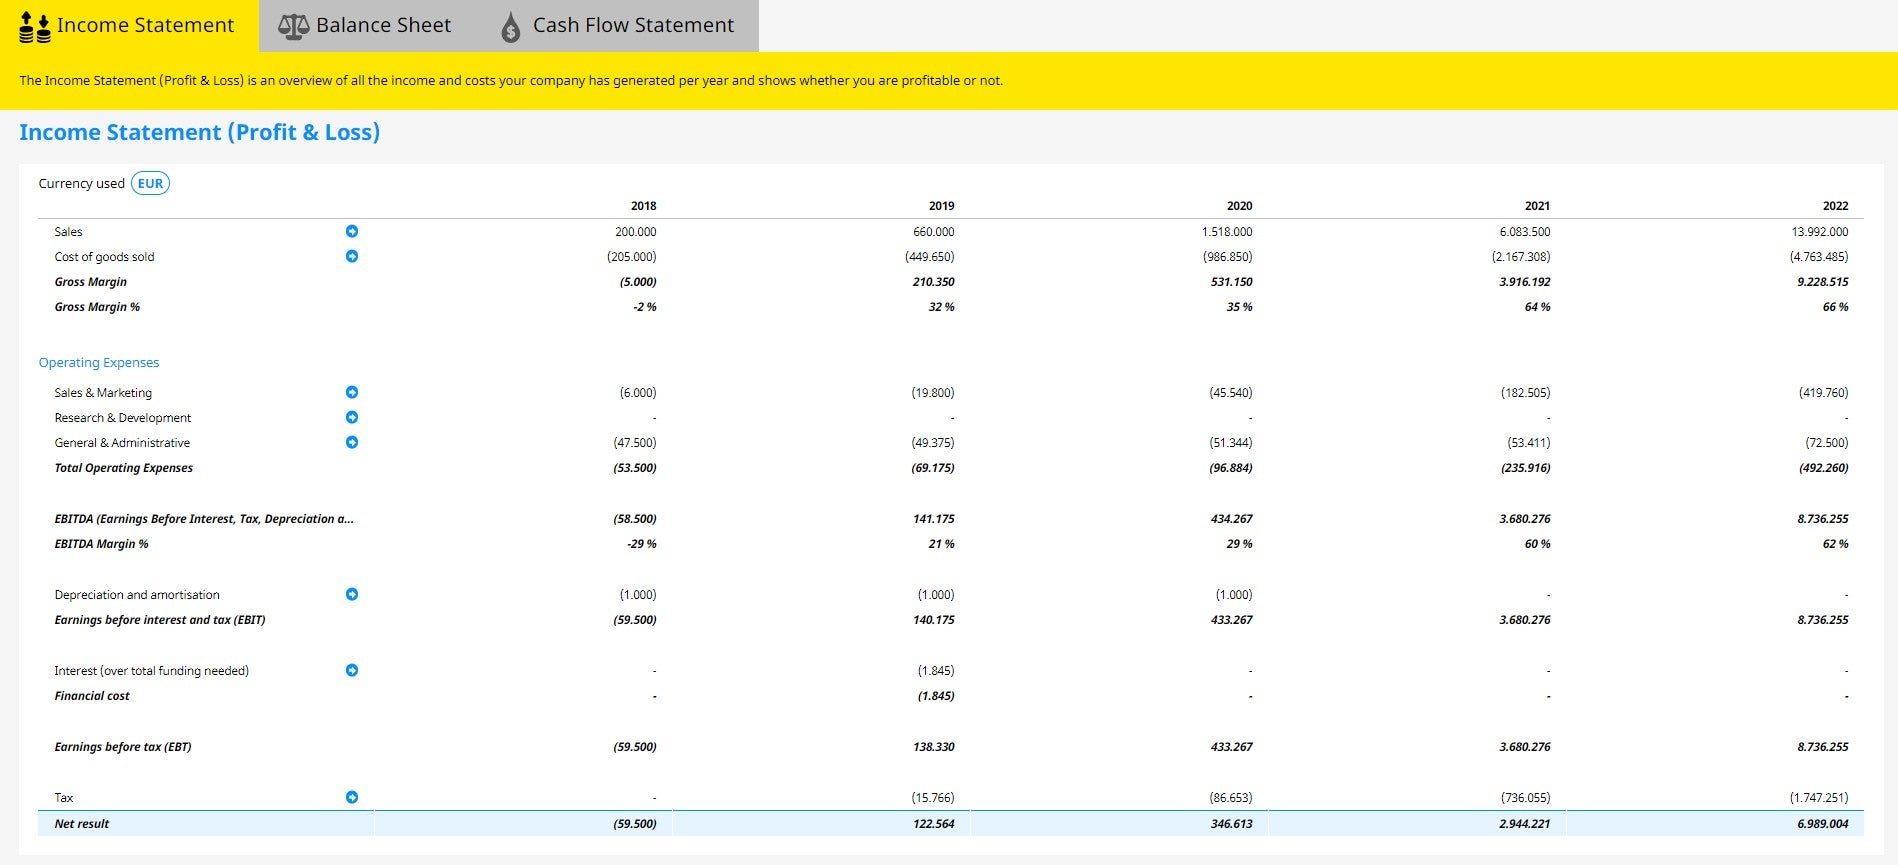
Task: Click Research & Development arrow icon
Action: point(352,417)
